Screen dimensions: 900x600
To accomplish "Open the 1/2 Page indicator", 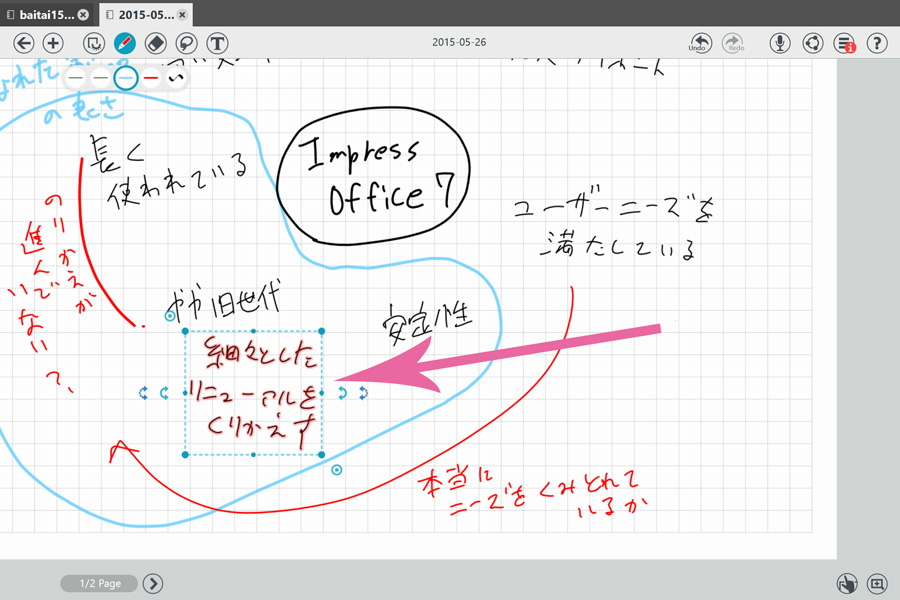I will [98, 584].
